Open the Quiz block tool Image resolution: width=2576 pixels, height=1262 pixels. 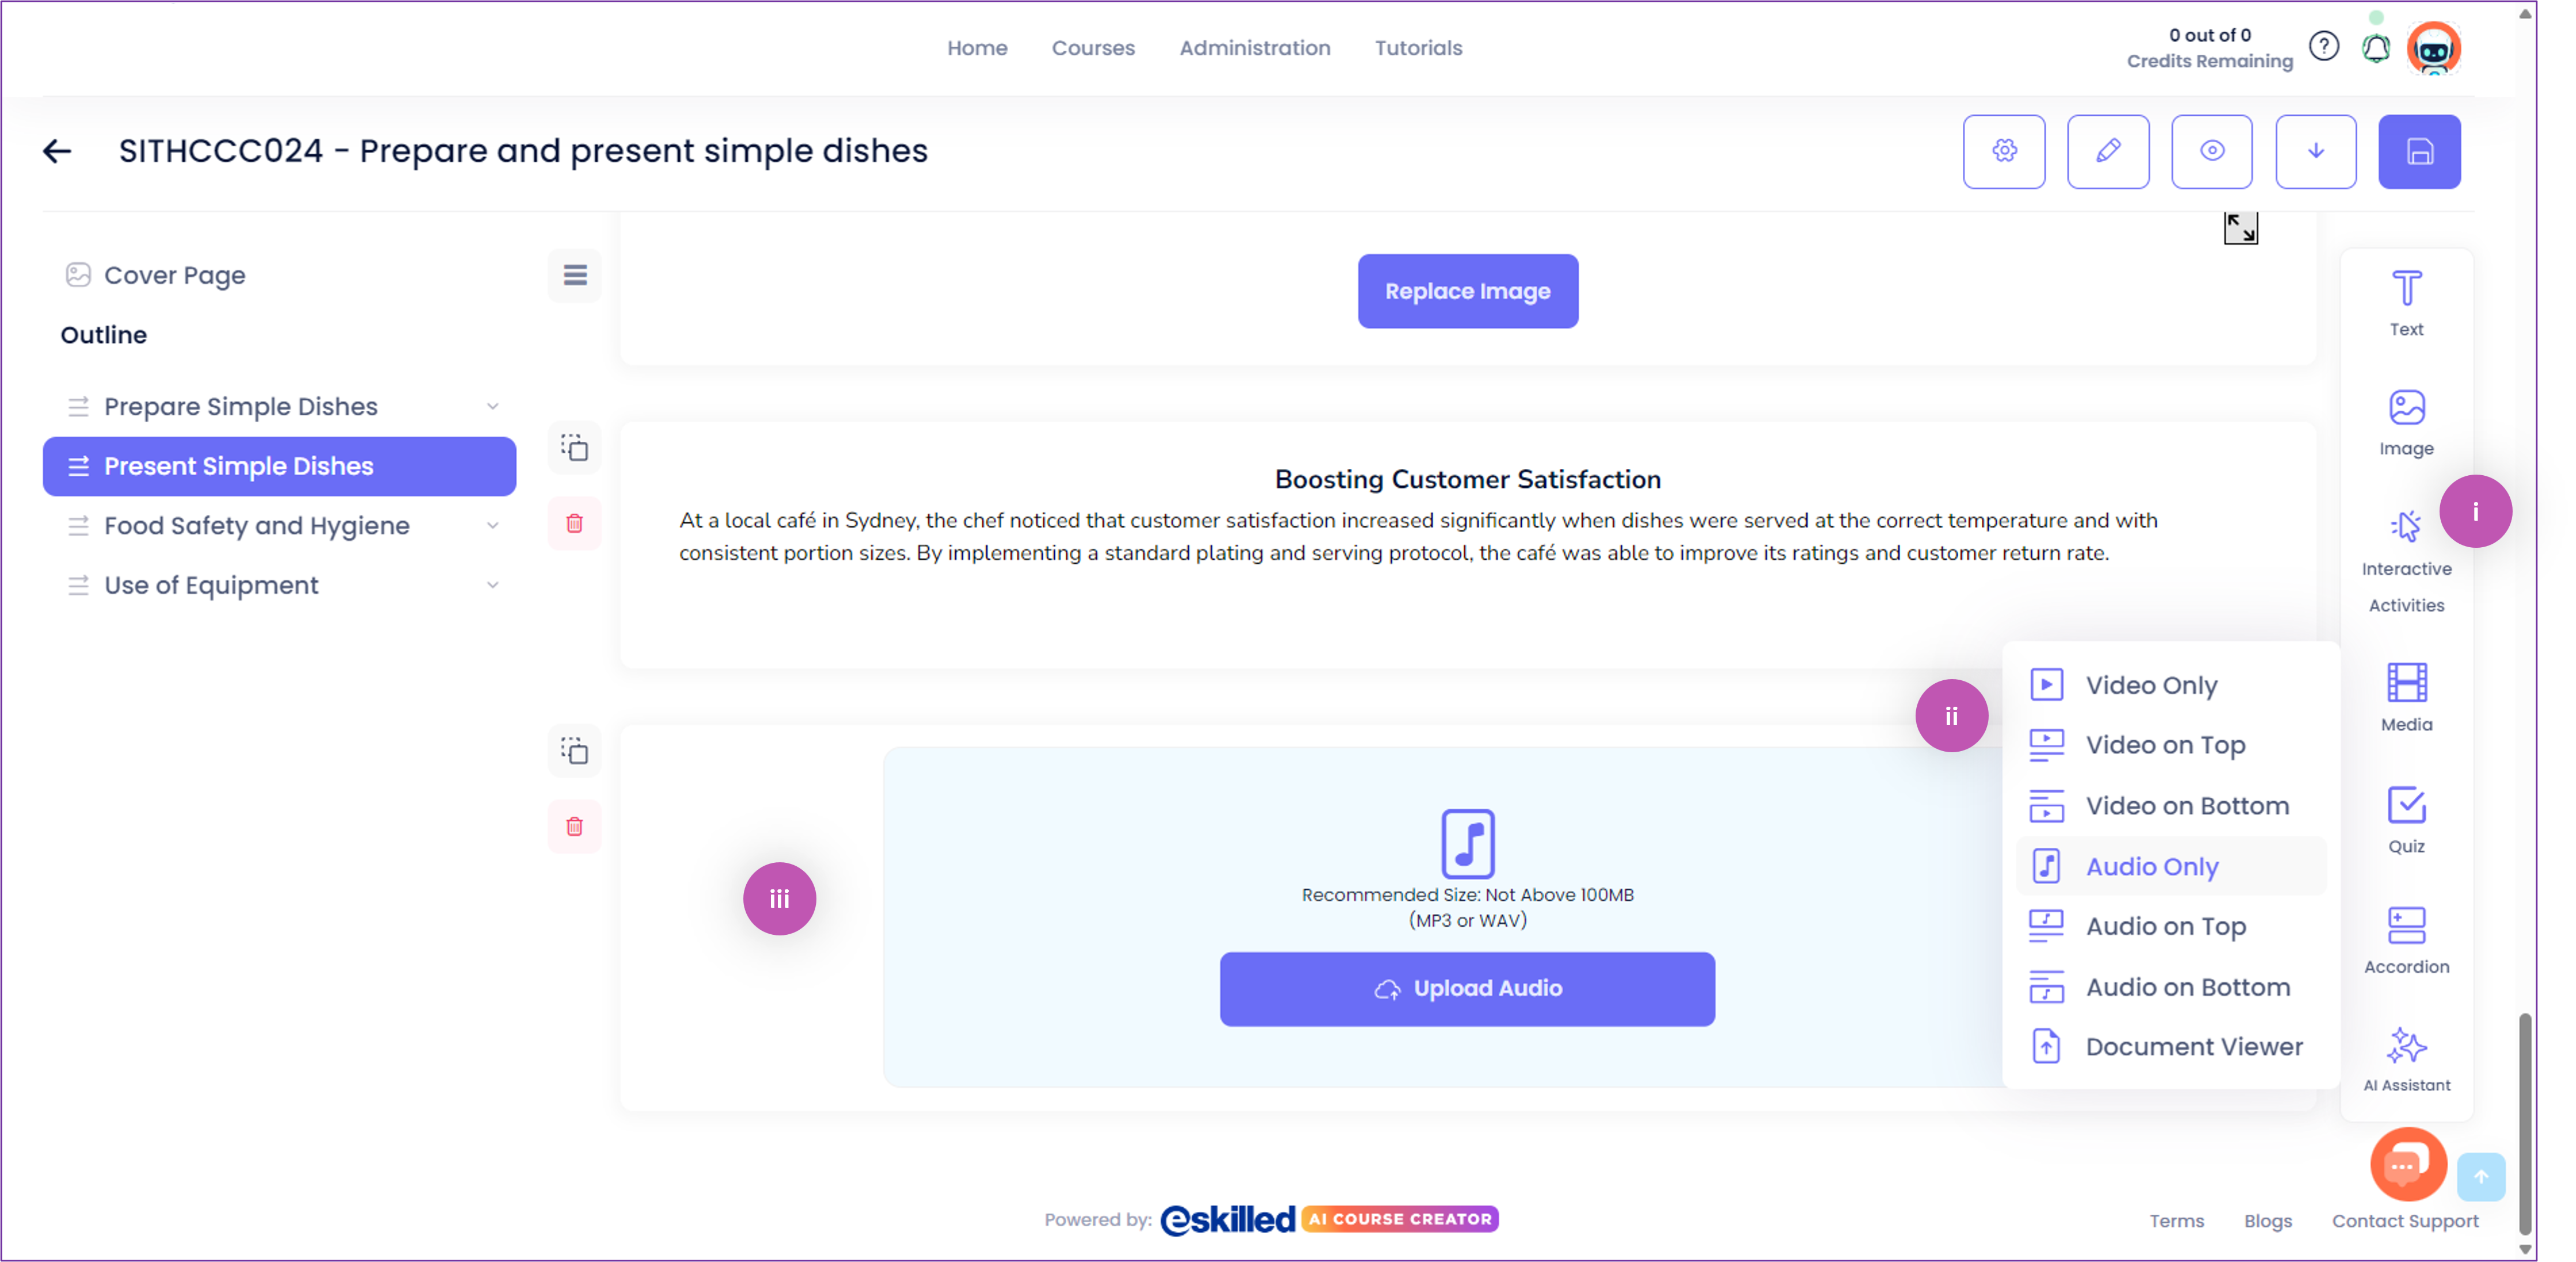[2405, 820]
